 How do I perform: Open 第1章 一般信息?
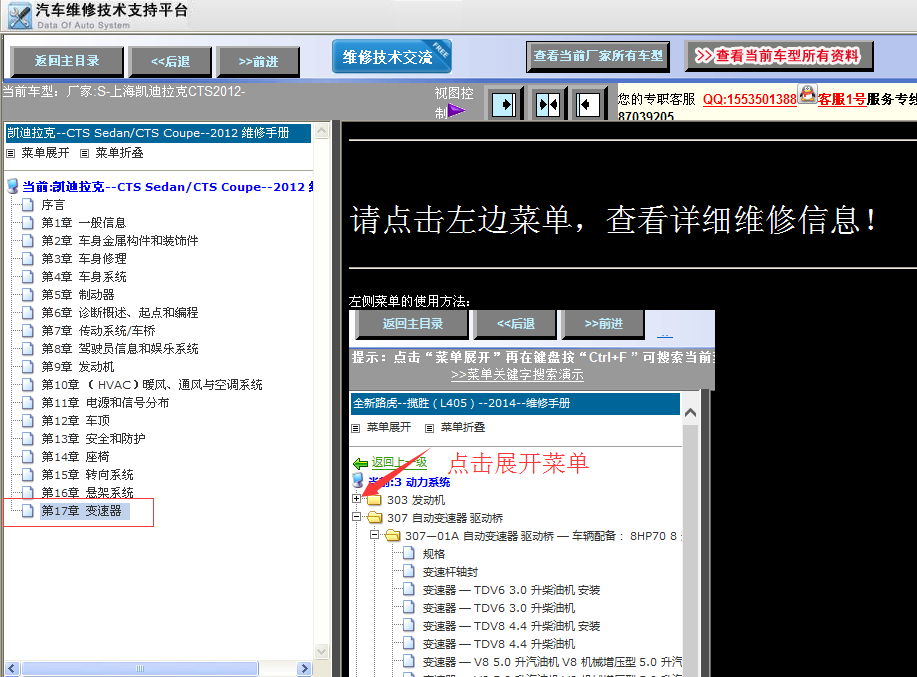pyautogui.click(x=84, y=223)
